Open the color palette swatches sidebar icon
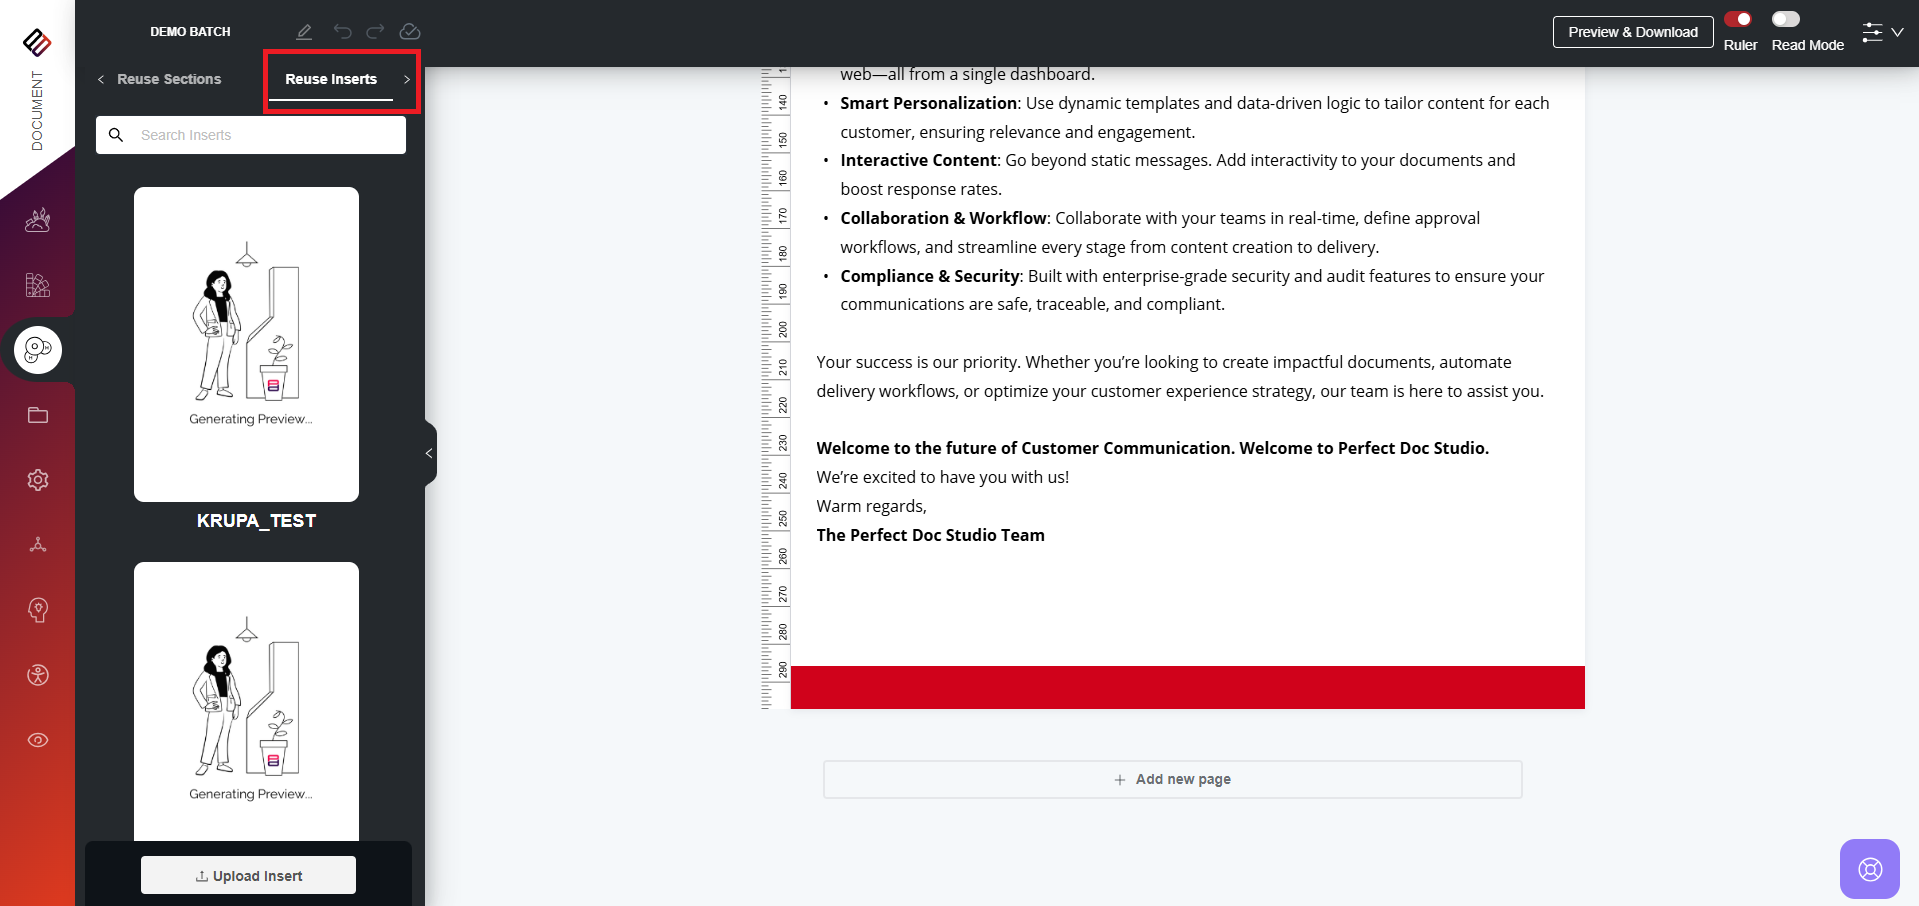 (38, 285)
